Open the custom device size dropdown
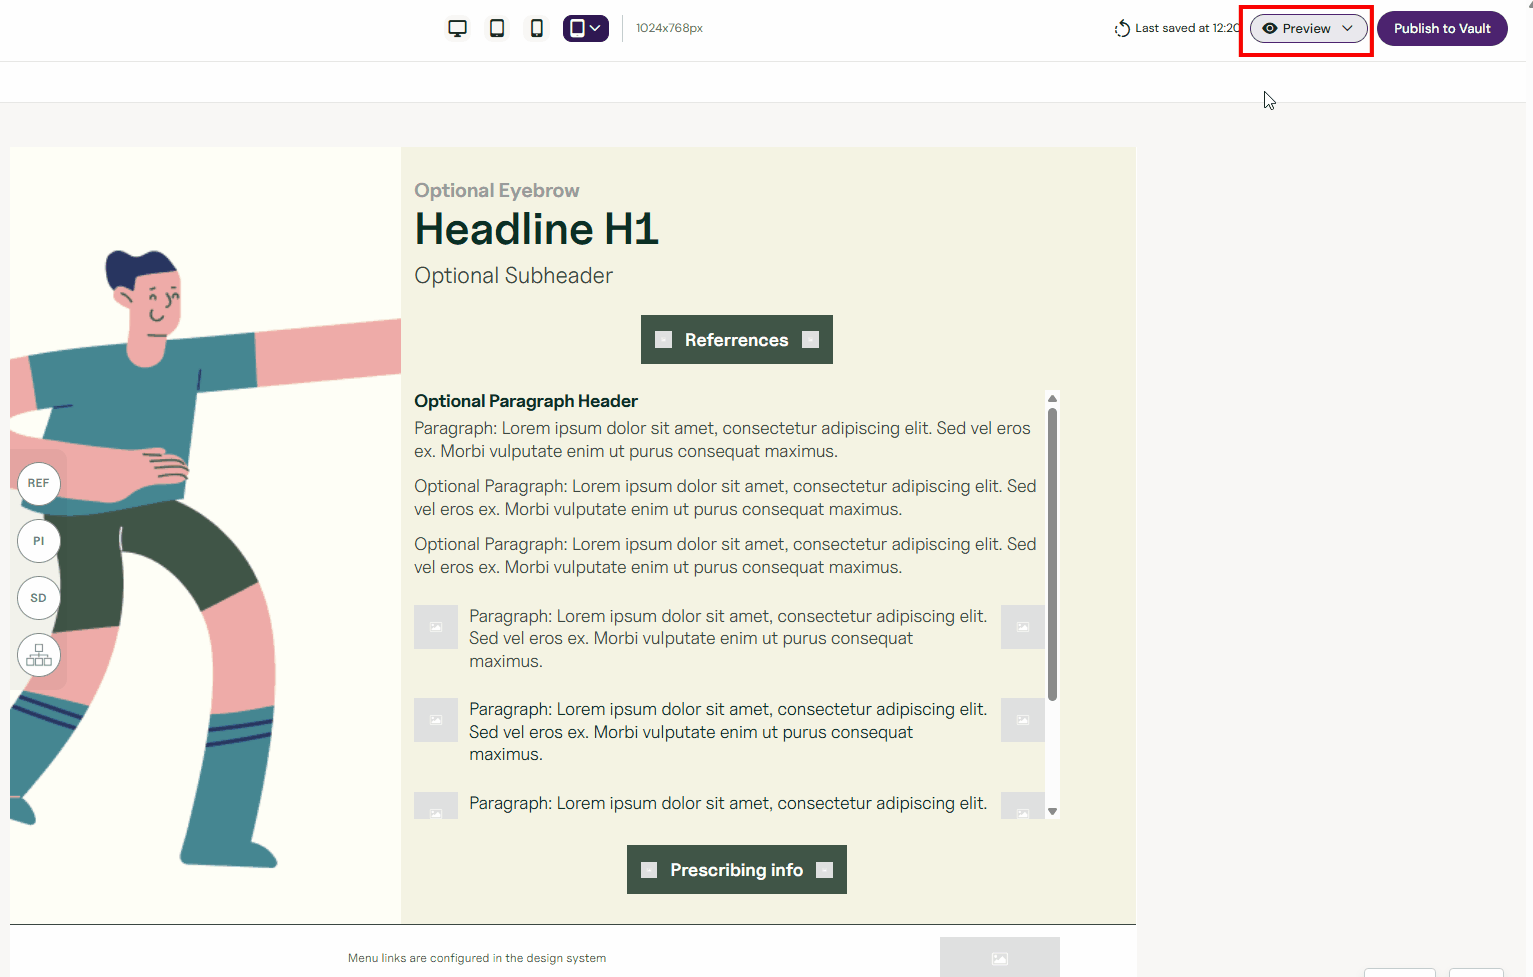This screenshot has width=1533, height=977. pyautogui.click(x=585, y=28)
